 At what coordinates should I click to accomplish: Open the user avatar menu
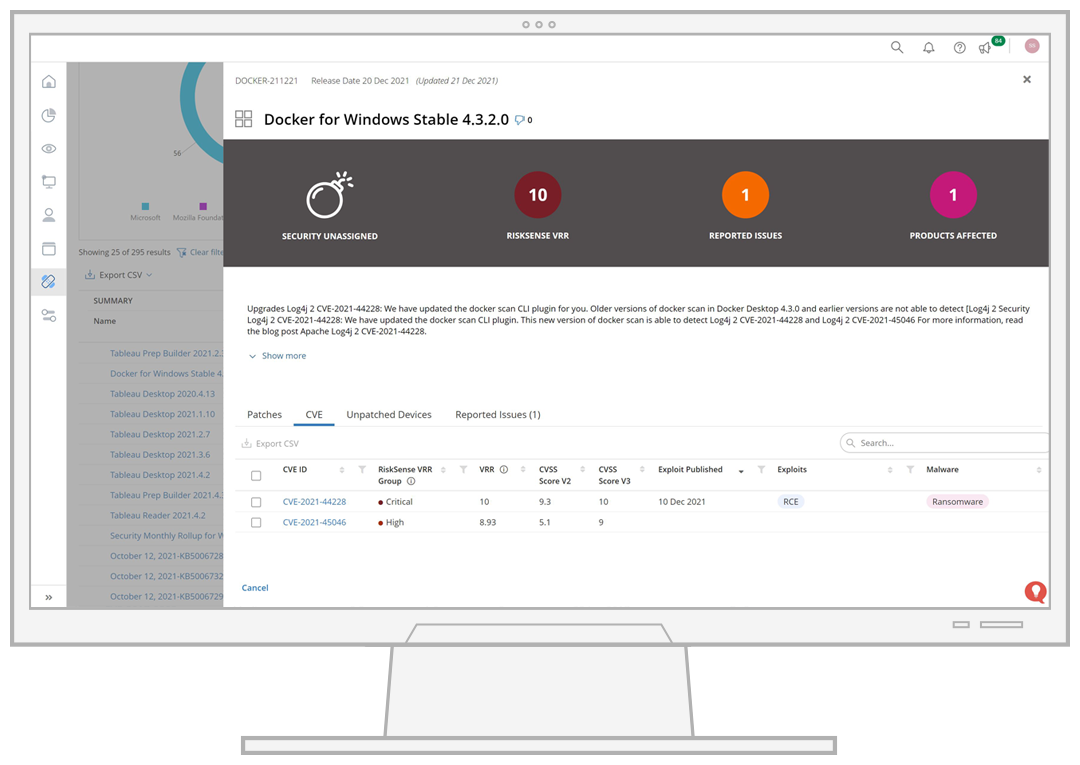1031,45
